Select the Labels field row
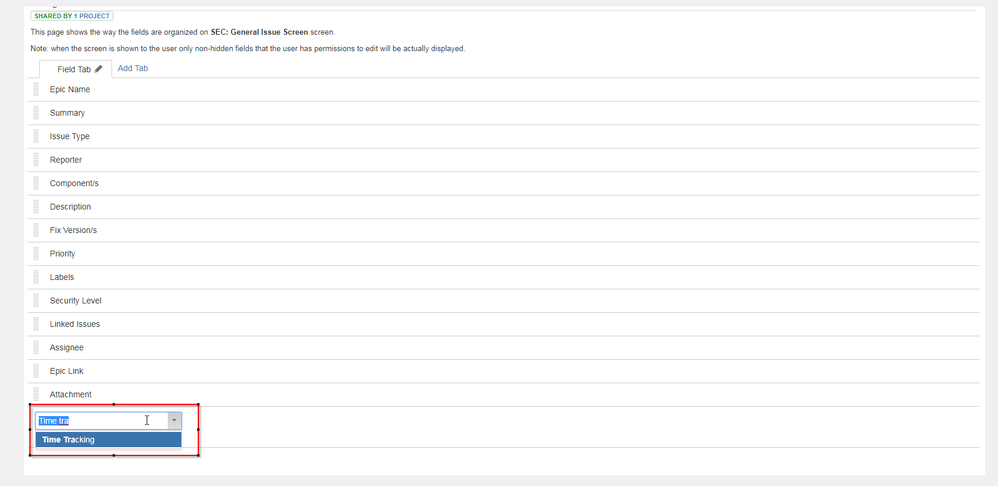The height and width of the screenshot is (486, 998). pyautogui.click(x=503, y=277)
